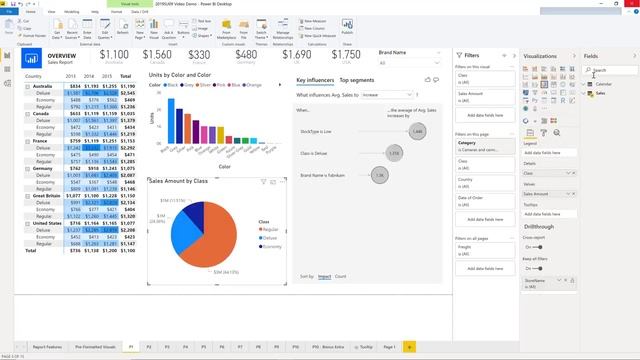Viewport: 640px width, 360px height.
Task: Click New Quick Measure in ribbon
Action: coord(317,36)
